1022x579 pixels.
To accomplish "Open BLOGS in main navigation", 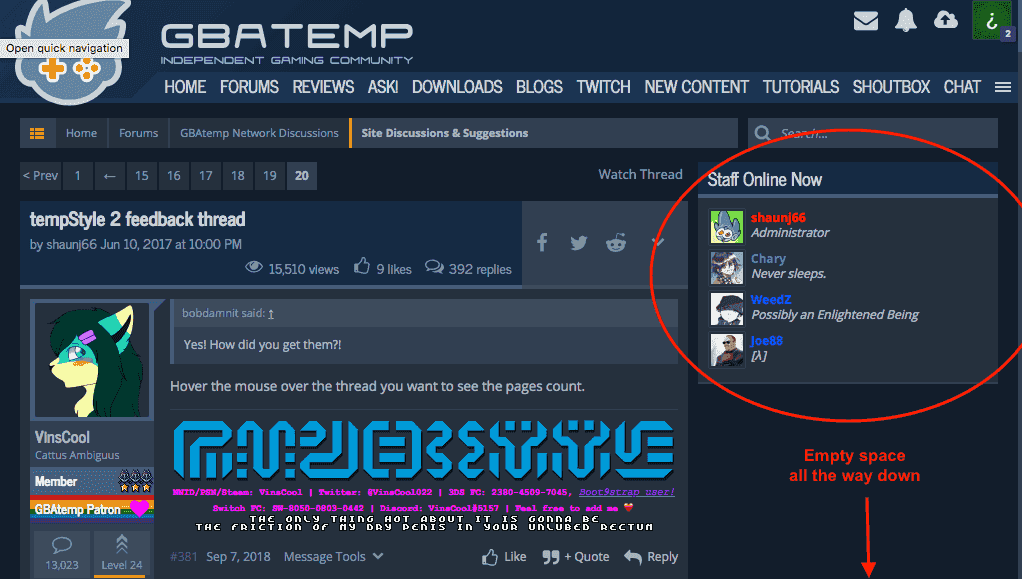I will (x=539, y=87).
